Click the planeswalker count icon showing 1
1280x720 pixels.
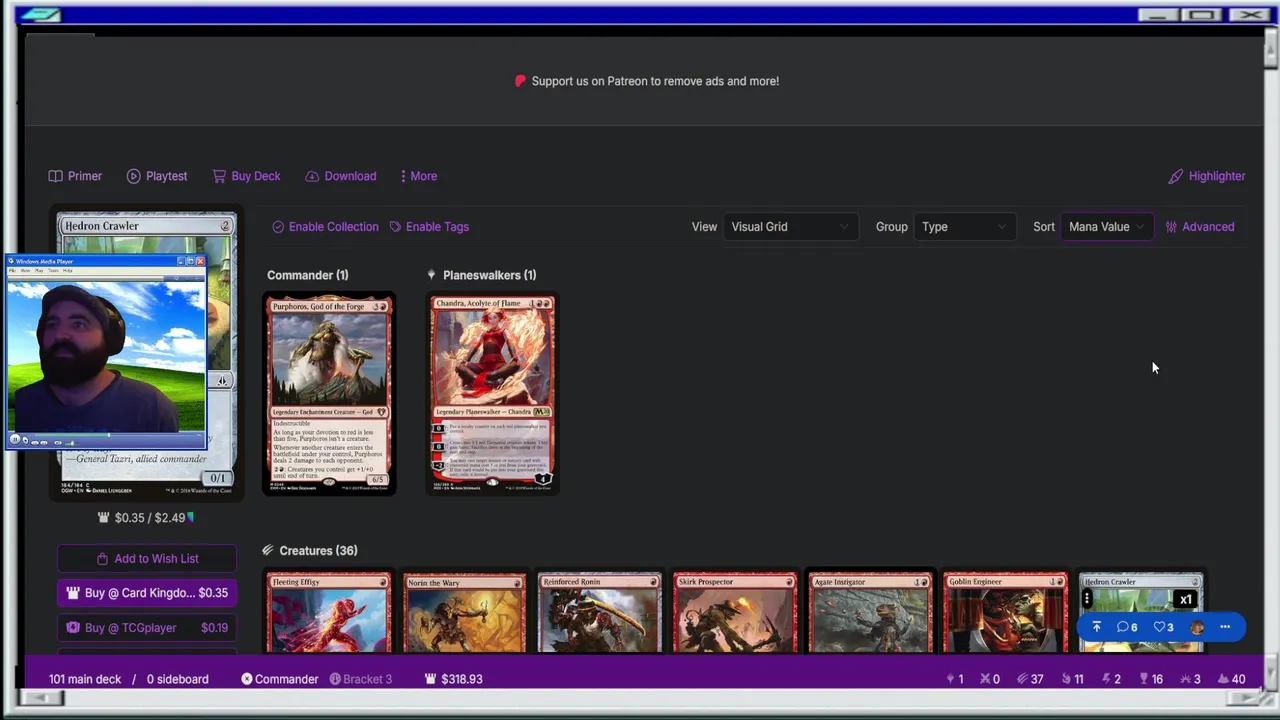point(955,679)
